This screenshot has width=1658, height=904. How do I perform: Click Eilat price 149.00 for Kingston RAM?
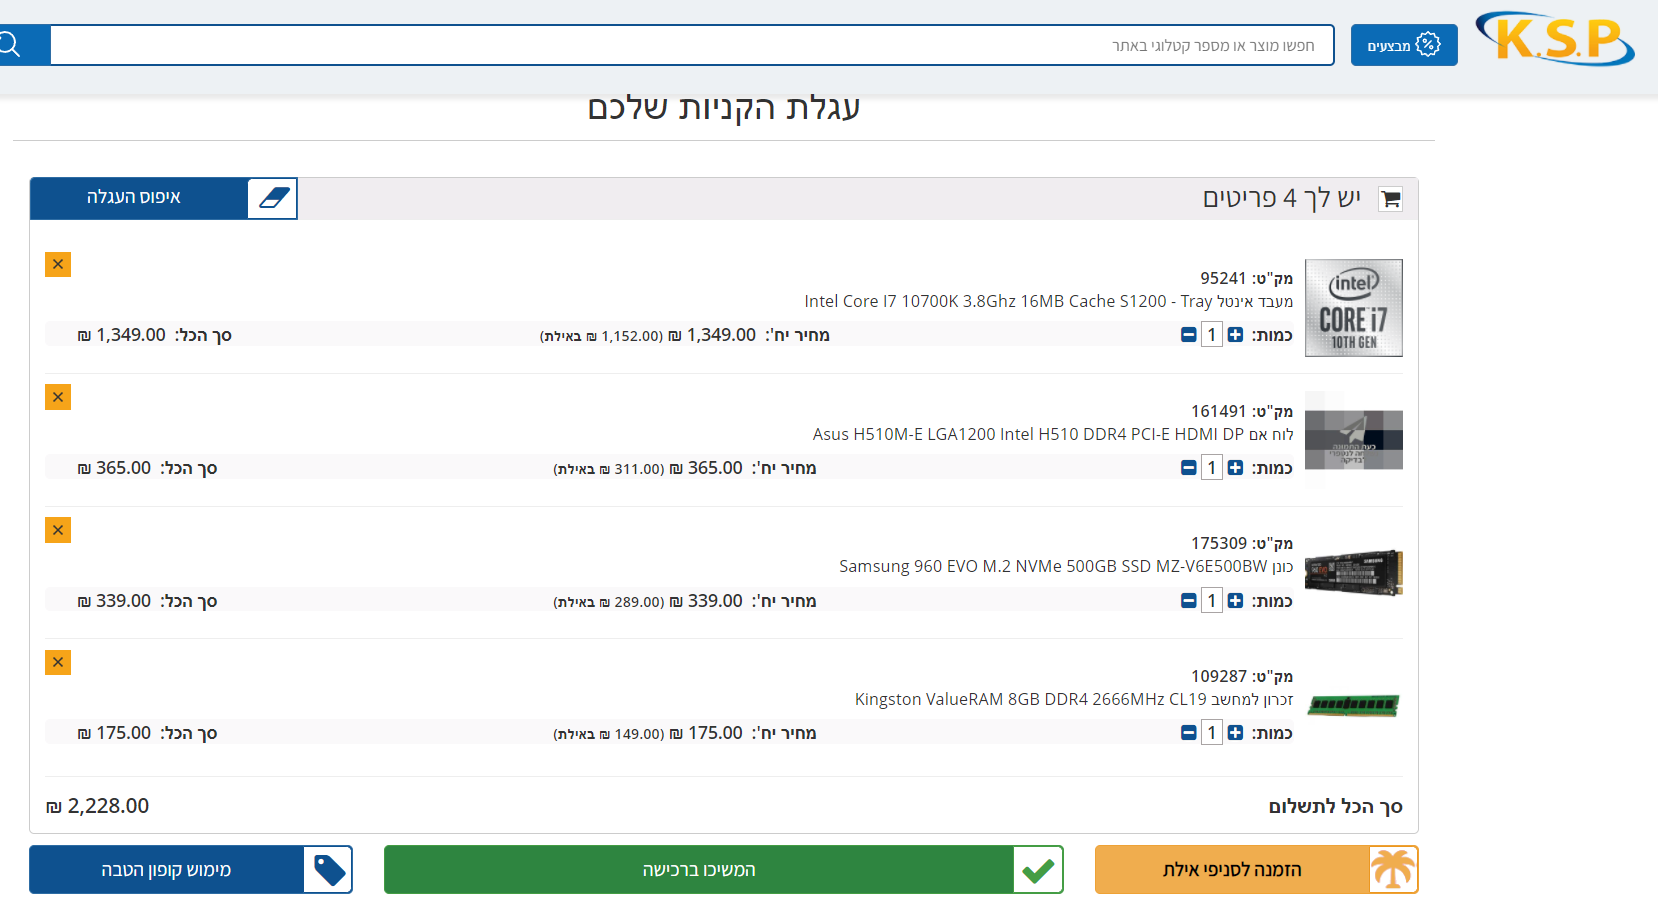tap(609, 734)
